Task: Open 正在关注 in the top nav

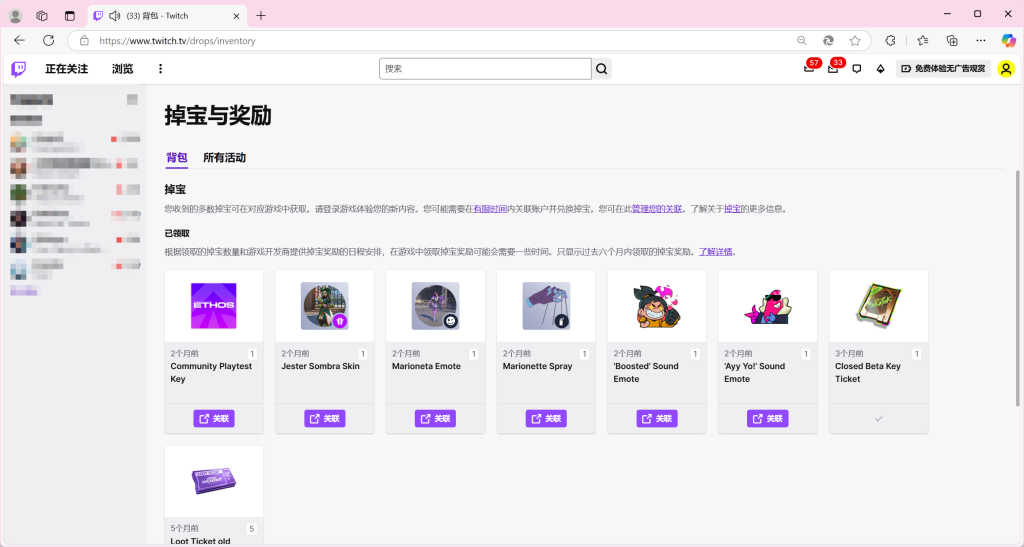Action: tap(67, 69)
